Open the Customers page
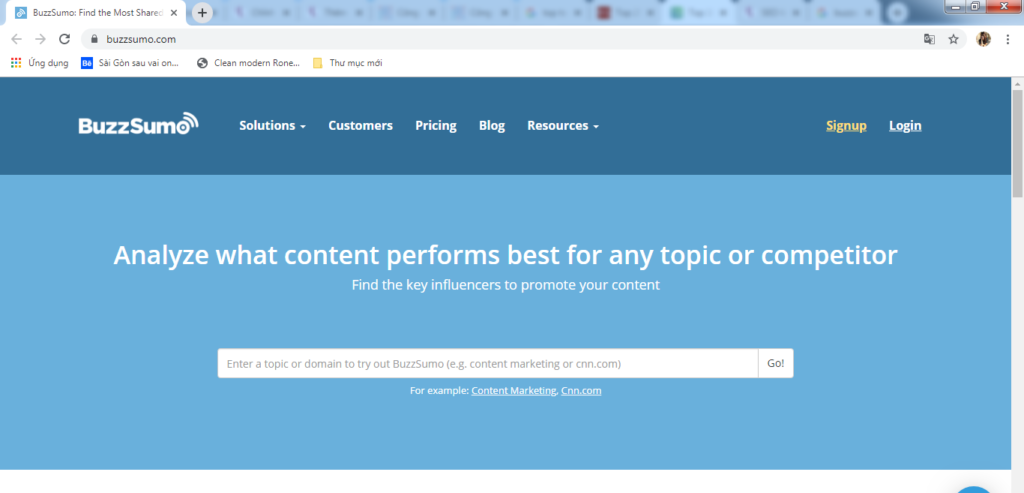Viewport: 1024px width, 493px height. [x=360, y=125]
